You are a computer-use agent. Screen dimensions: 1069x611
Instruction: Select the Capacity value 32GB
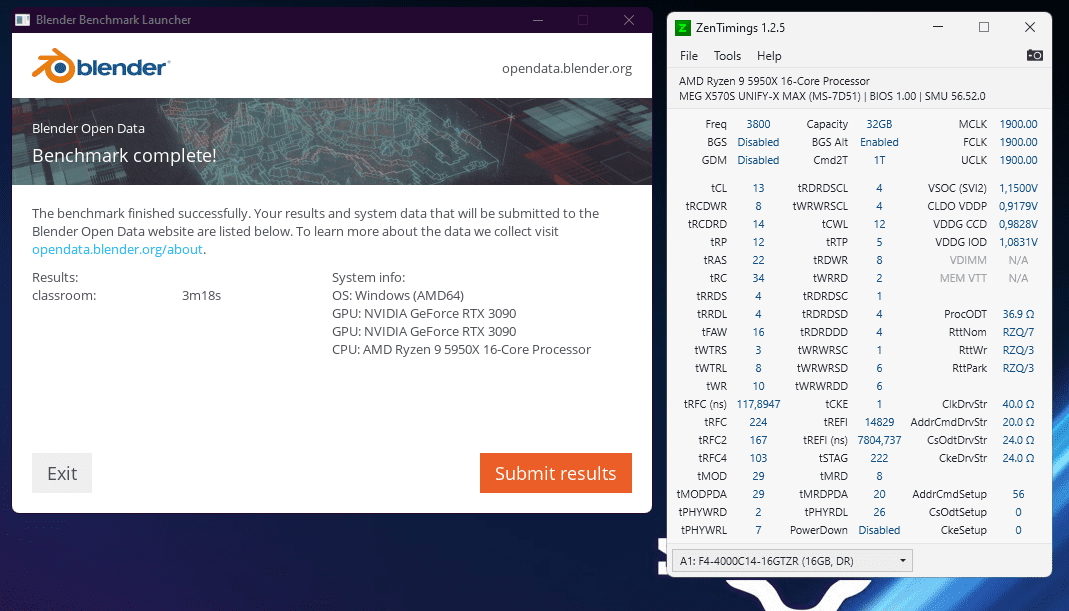[x=879, y=124]
